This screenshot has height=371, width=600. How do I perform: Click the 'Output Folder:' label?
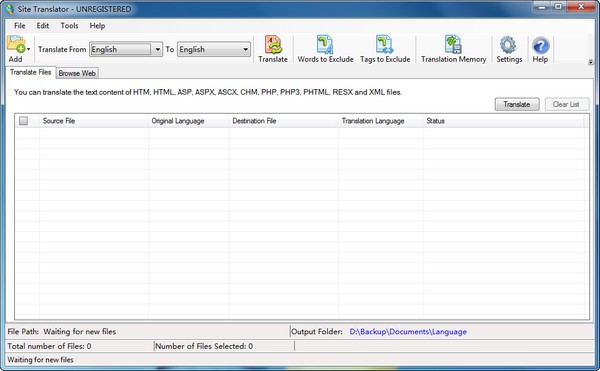[317, 332]
